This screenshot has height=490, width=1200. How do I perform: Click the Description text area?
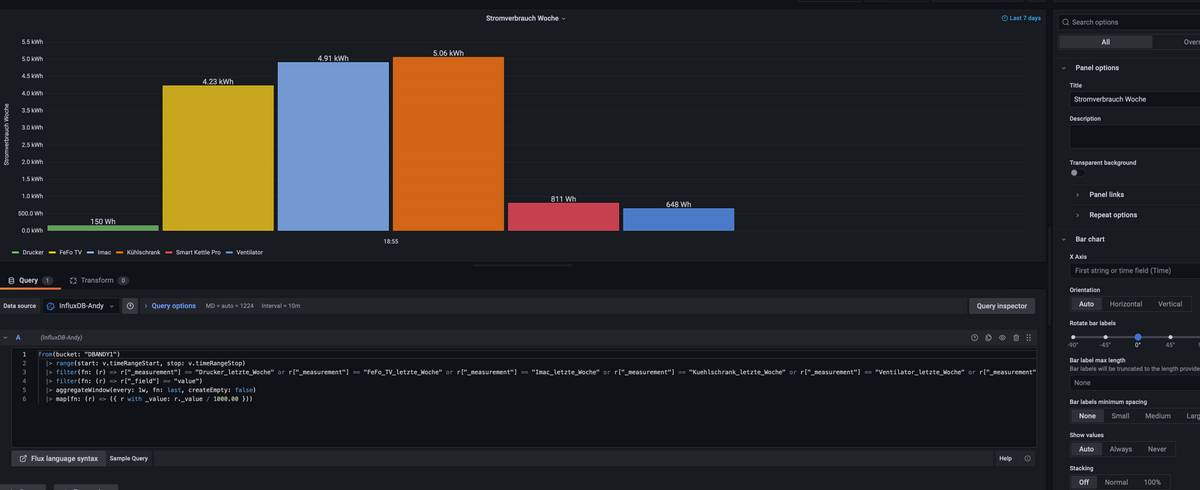[1135, 137]
